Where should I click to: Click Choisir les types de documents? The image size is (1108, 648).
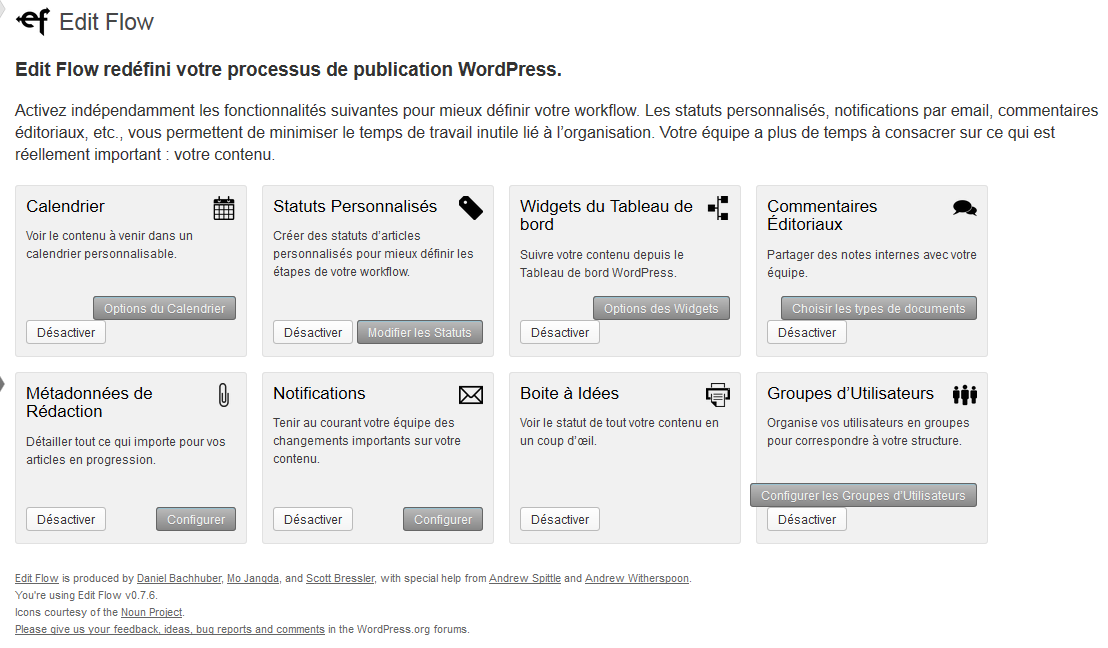[878, 308]
